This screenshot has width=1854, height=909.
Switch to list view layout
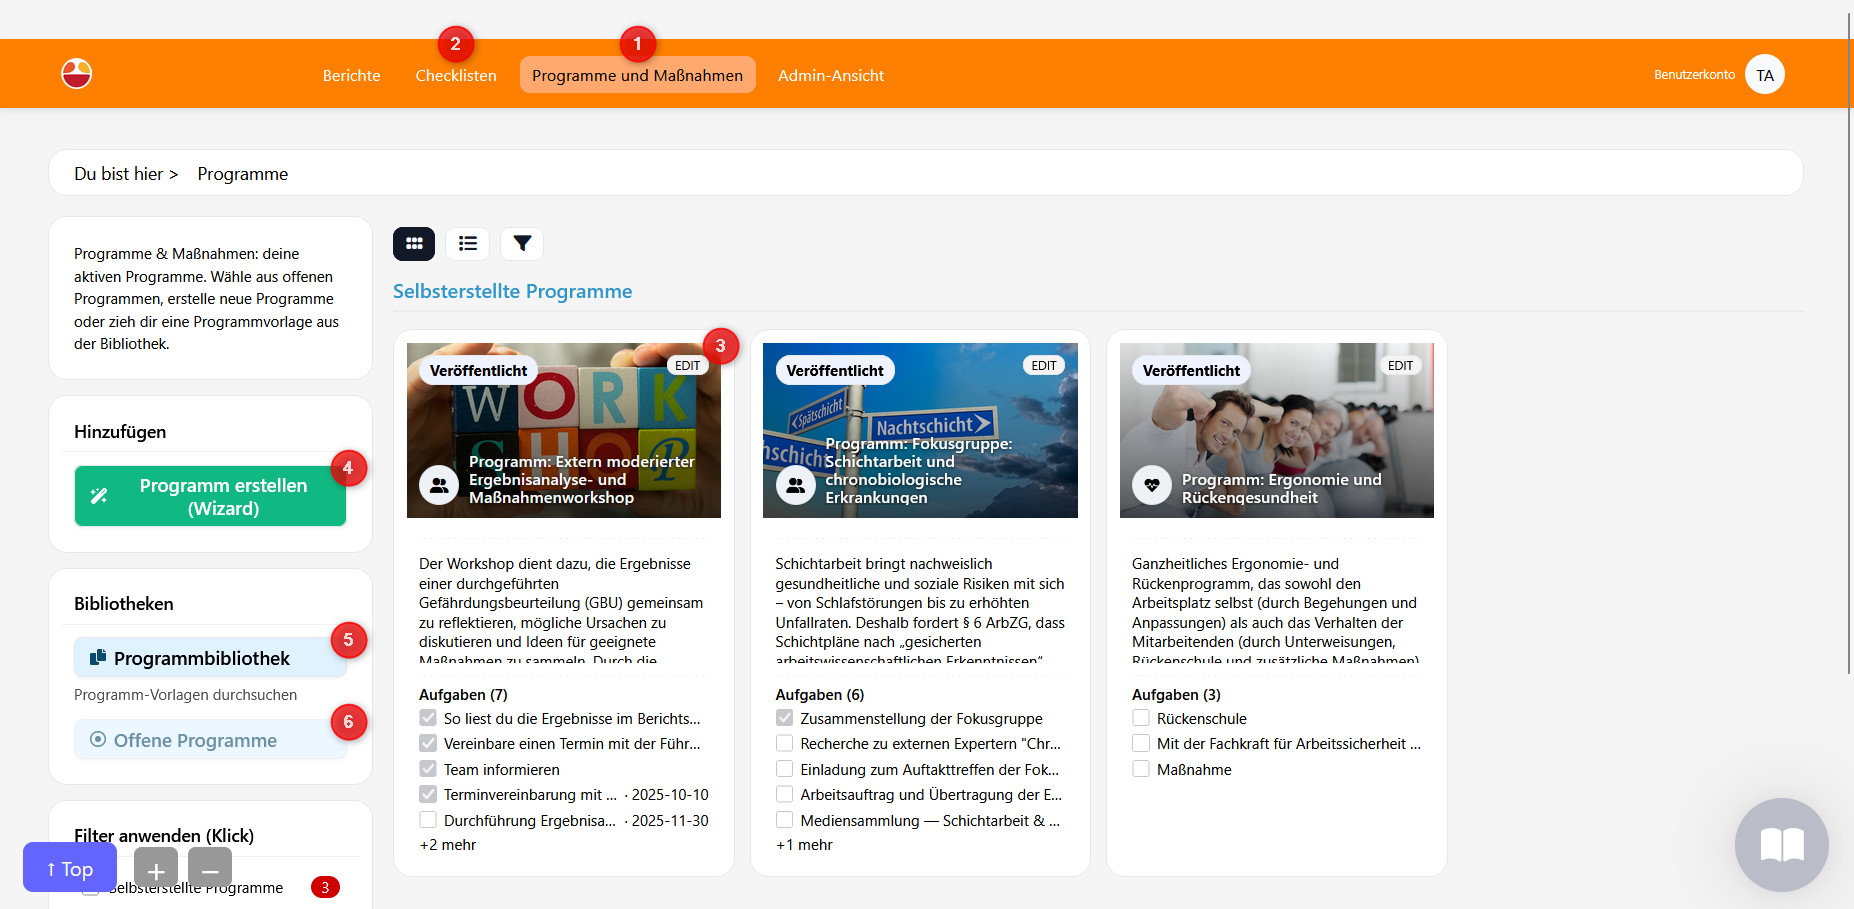click(x=467, y=243)
